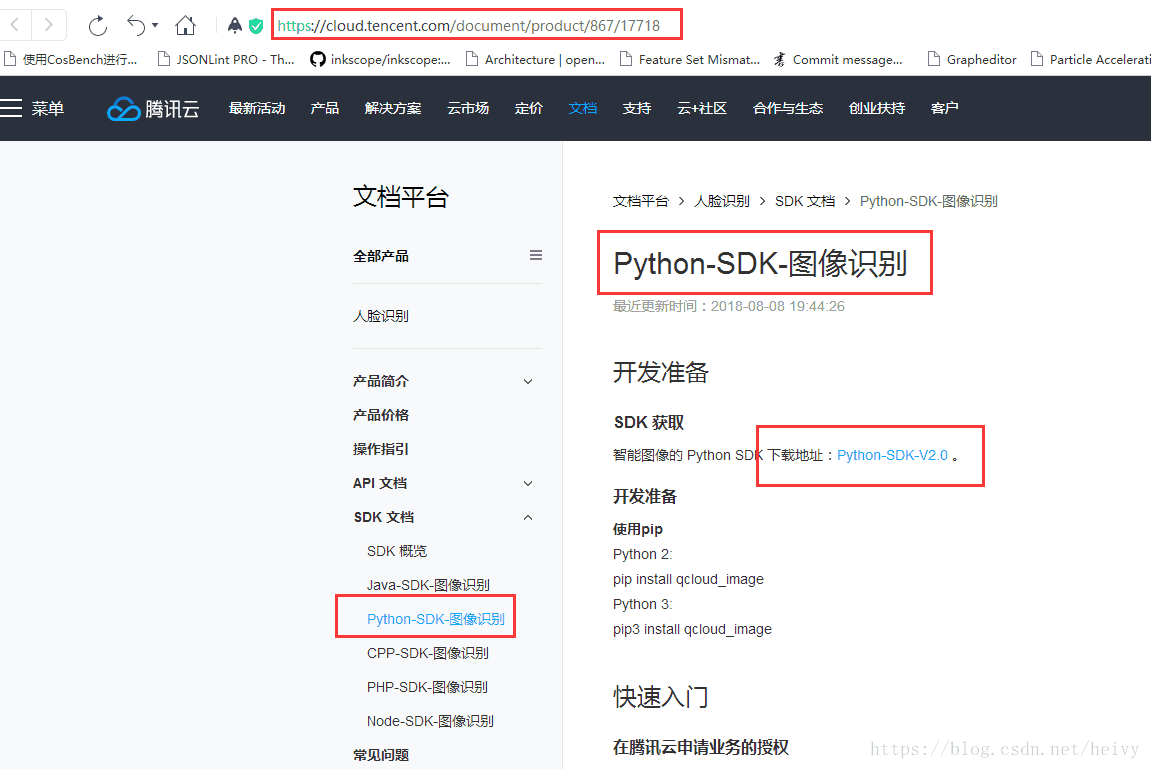Open the Commit message bookmark
Viewport: 1151px width, 769px height.
838,59
